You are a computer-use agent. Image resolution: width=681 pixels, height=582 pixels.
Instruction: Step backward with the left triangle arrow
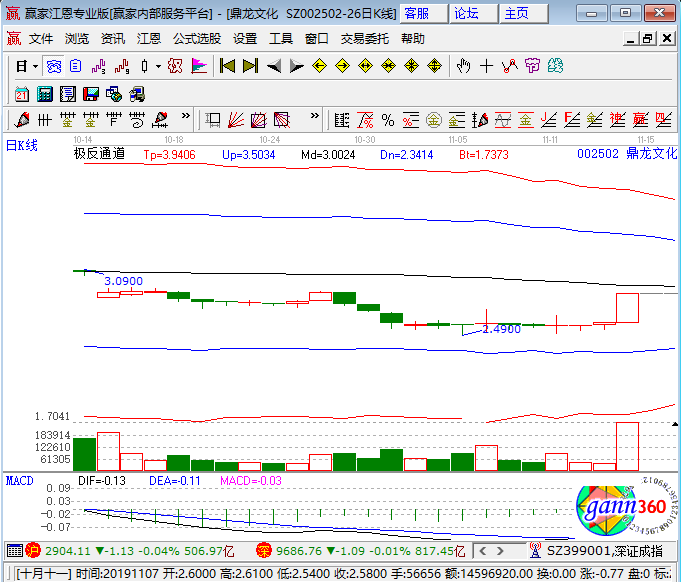point(274,66)
